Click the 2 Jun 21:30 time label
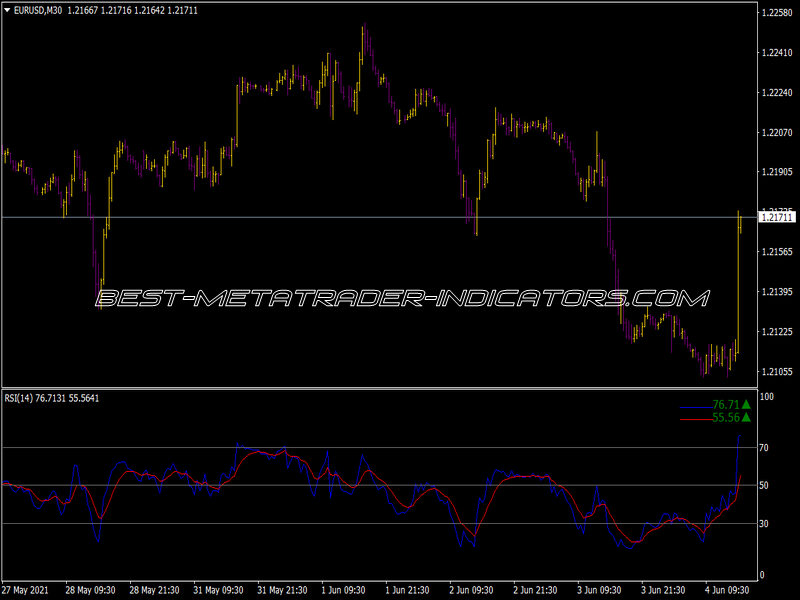Image resolution: width=800 pixels, height=600 pixels. [535, 590]
